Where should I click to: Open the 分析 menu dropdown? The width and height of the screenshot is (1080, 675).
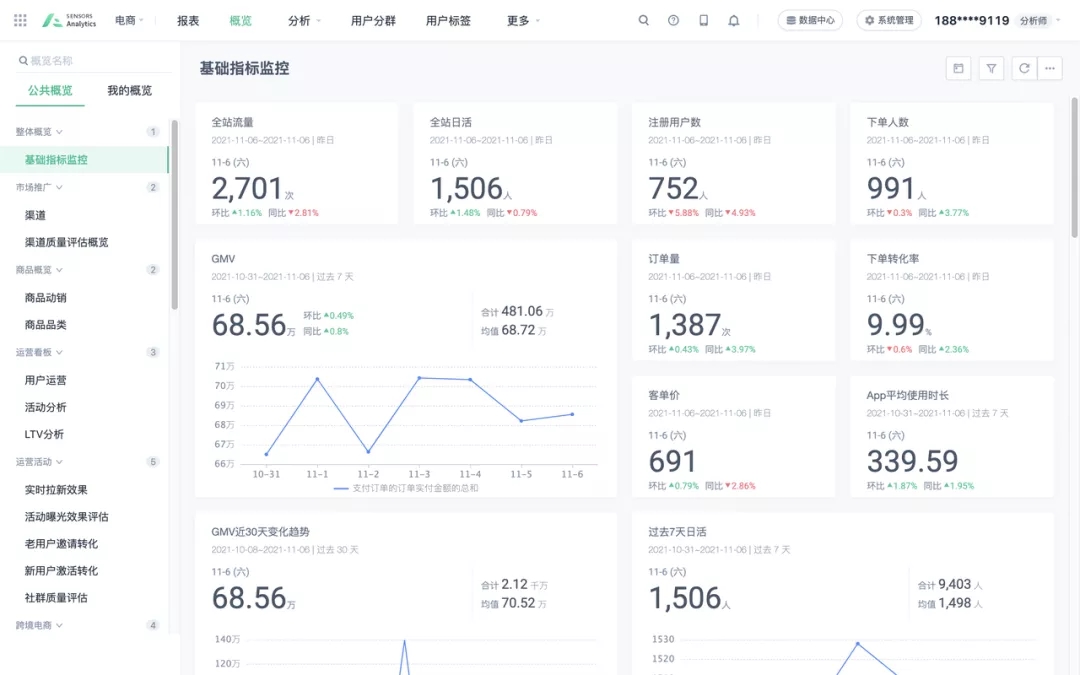pyautogui.click(x=304, y=21)
